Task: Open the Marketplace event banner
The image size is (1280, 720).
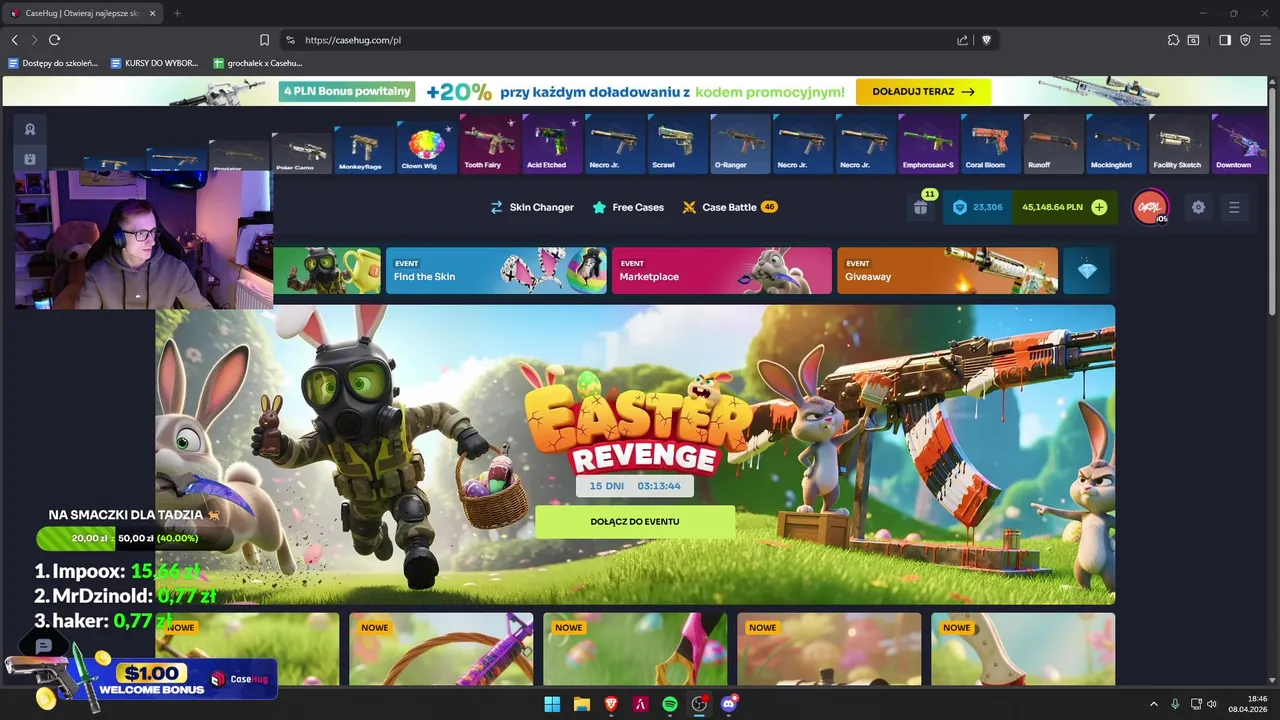Action: pos(721,270)
